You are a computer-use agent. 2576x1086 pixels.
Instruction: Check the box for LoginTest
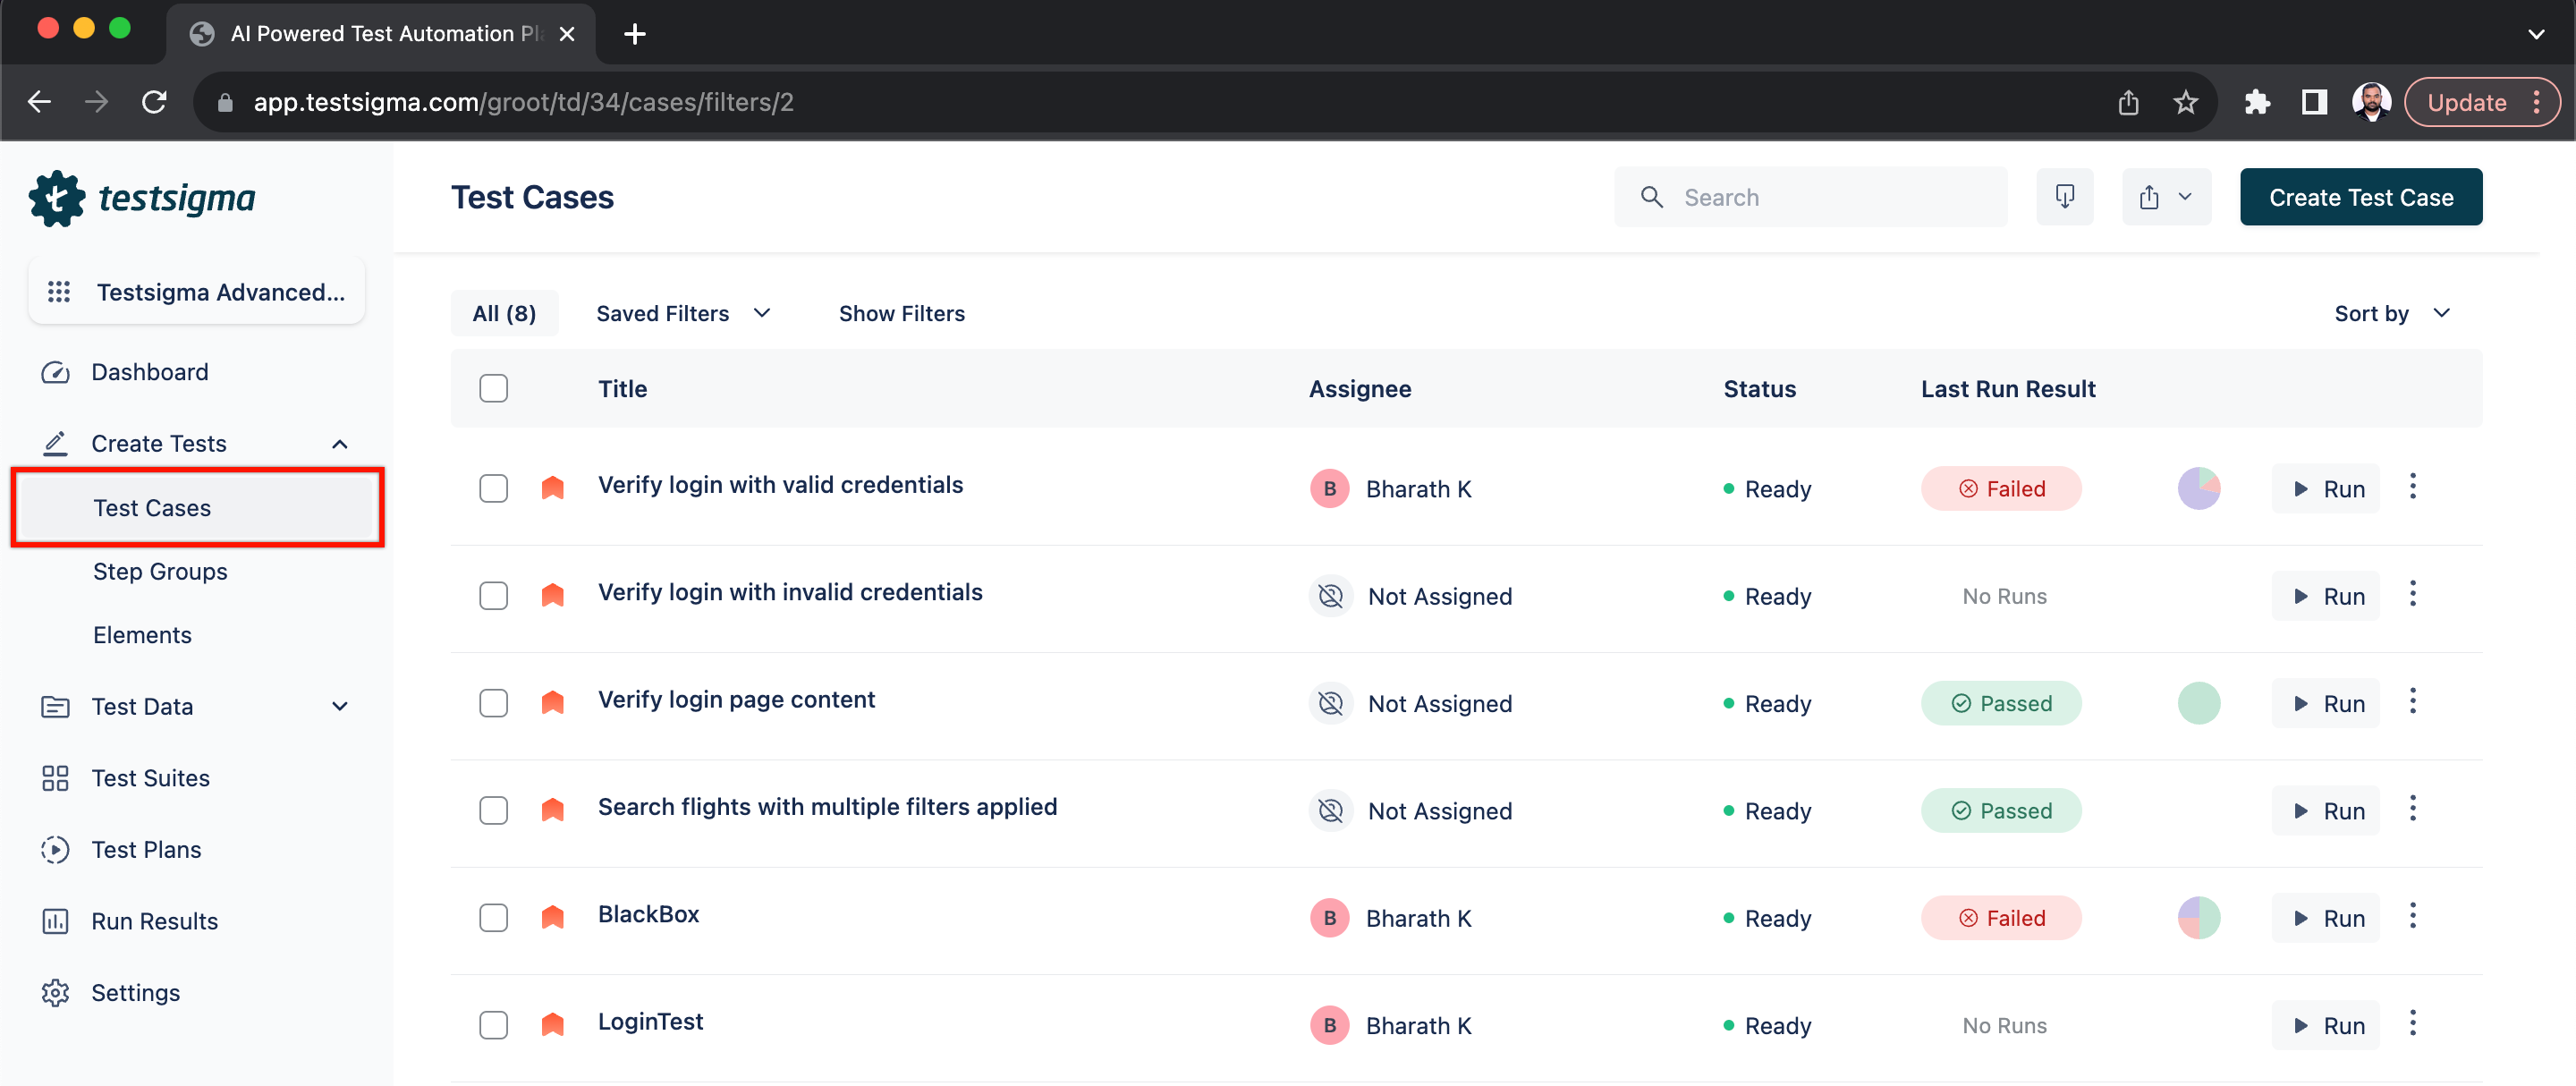tap(493, 1025)
